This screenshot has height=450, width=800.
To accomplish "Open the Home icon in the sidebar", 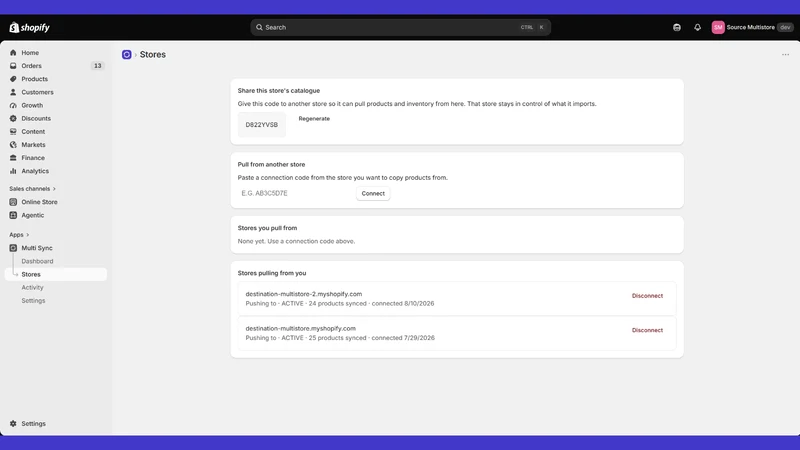I will coord(13,53).
